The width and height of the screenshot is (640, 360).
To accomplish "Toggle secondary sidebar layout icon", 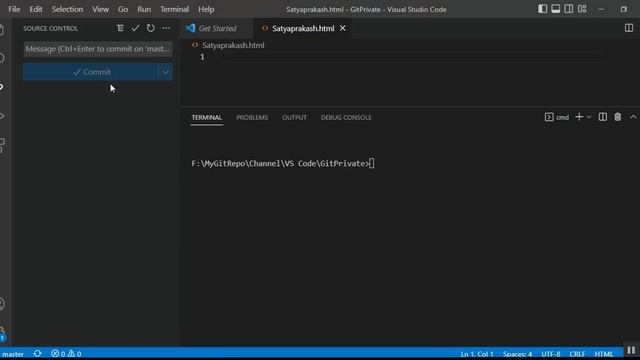I will (569, 9).
